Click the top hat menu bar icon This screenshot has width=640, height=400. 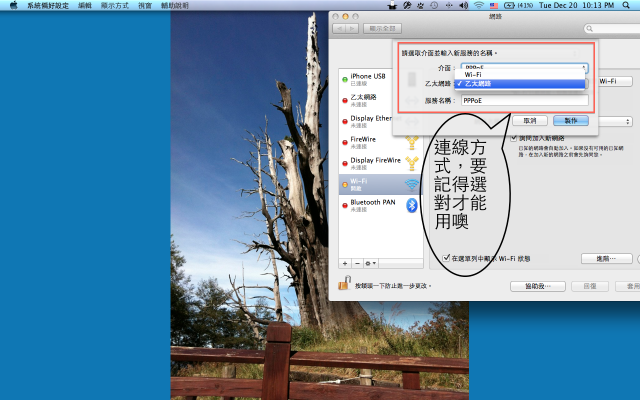coord(392,5)
